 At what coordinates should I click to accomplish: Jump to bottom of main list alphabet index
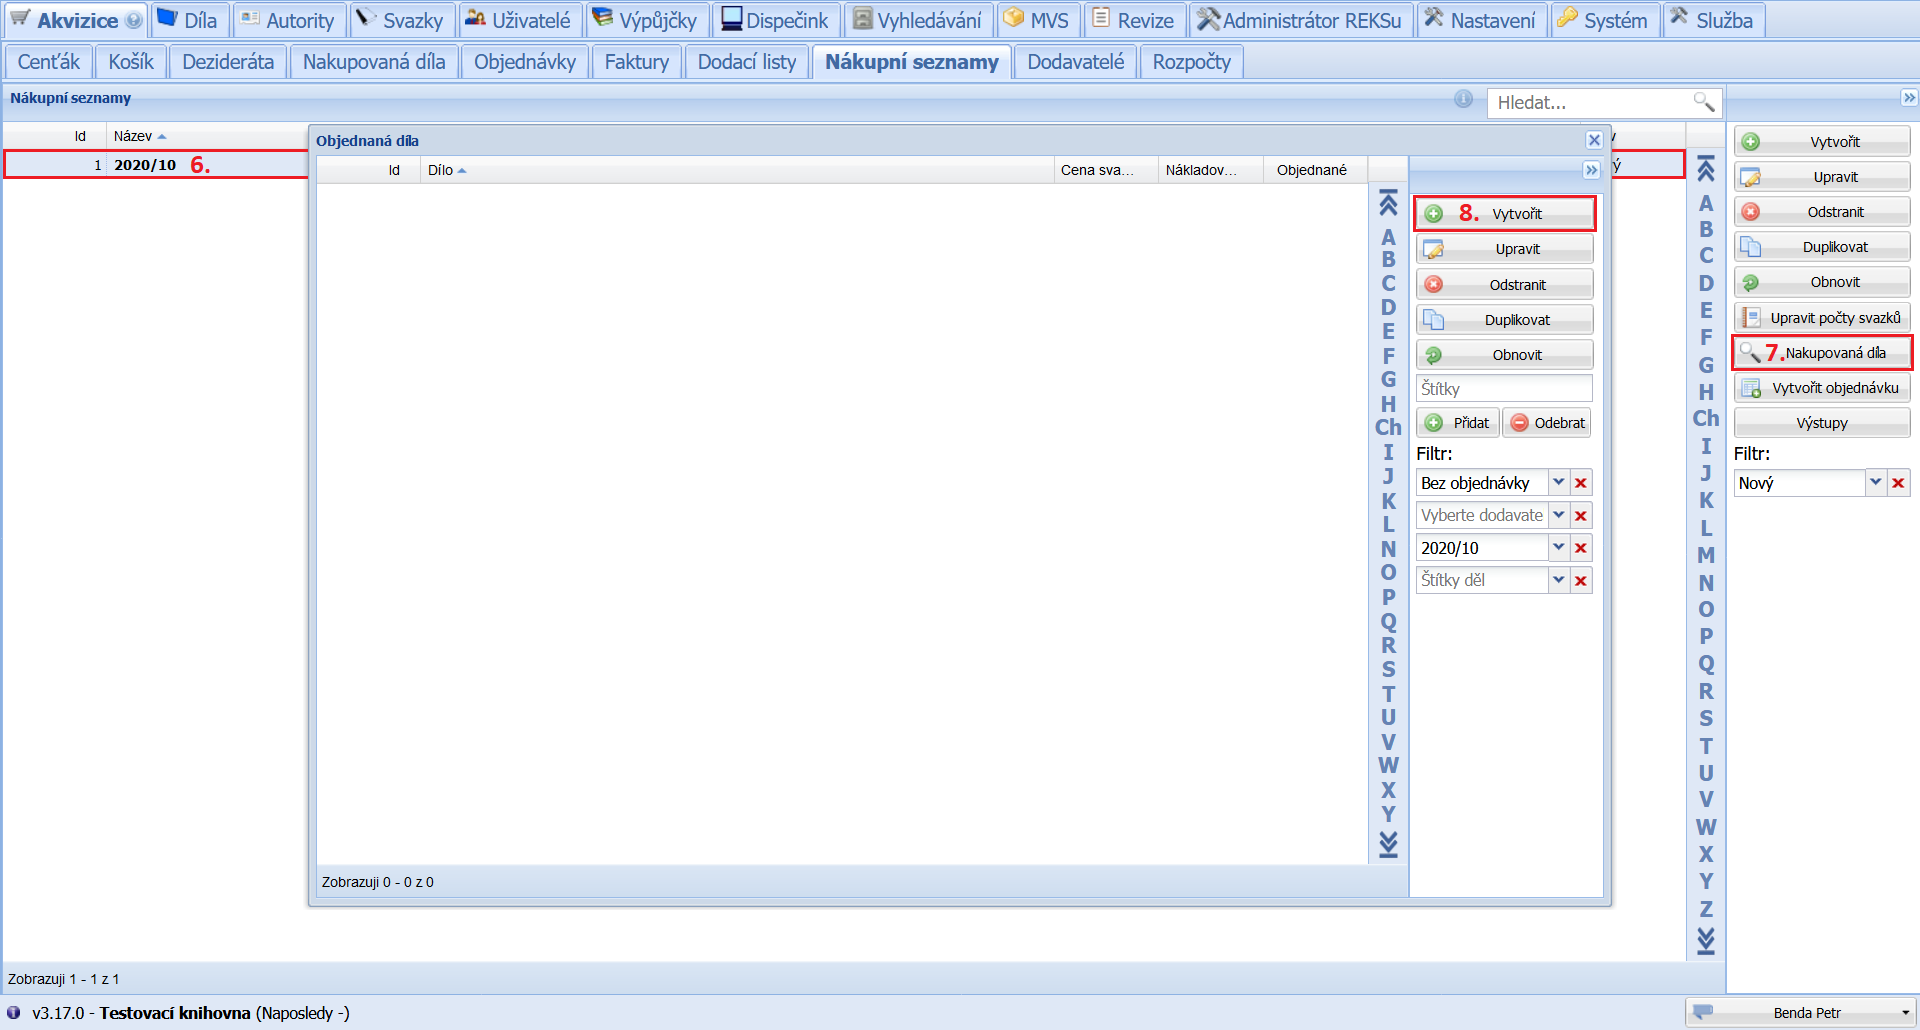point(1706,941)
